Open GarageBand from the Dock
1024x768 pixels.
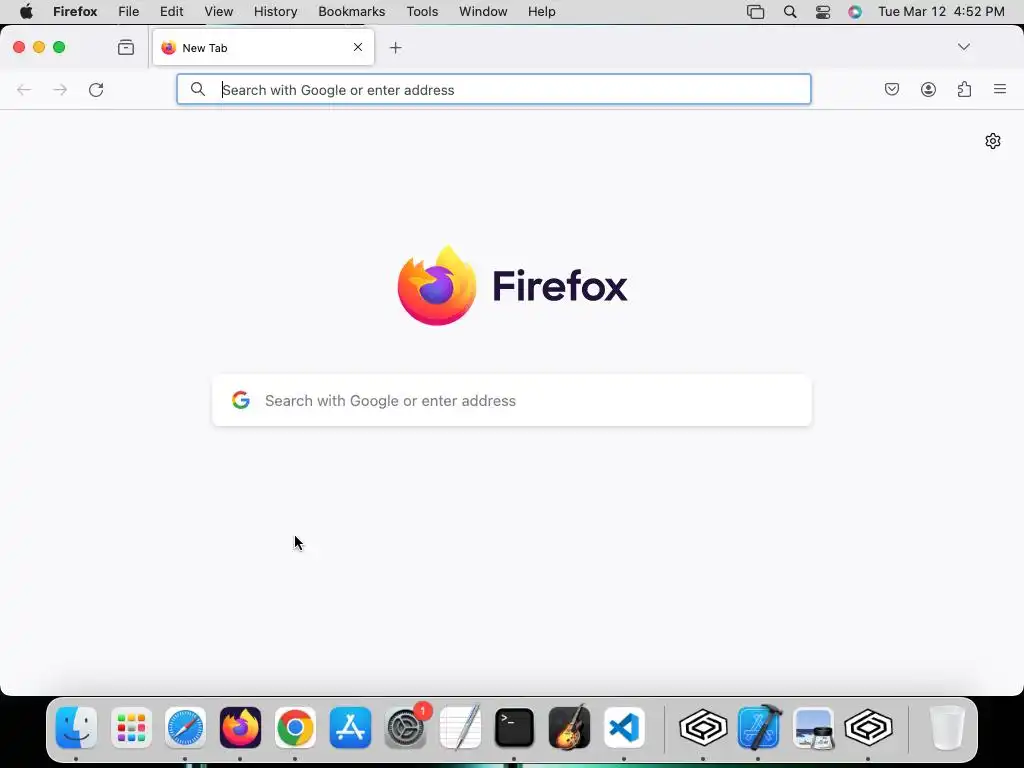[569, 728]
